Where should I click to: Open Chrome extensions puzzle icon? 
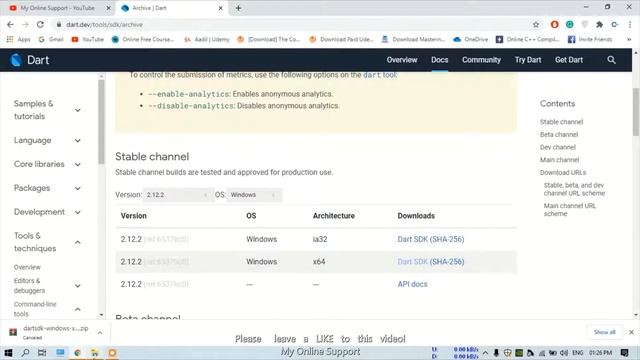[599, 24]
